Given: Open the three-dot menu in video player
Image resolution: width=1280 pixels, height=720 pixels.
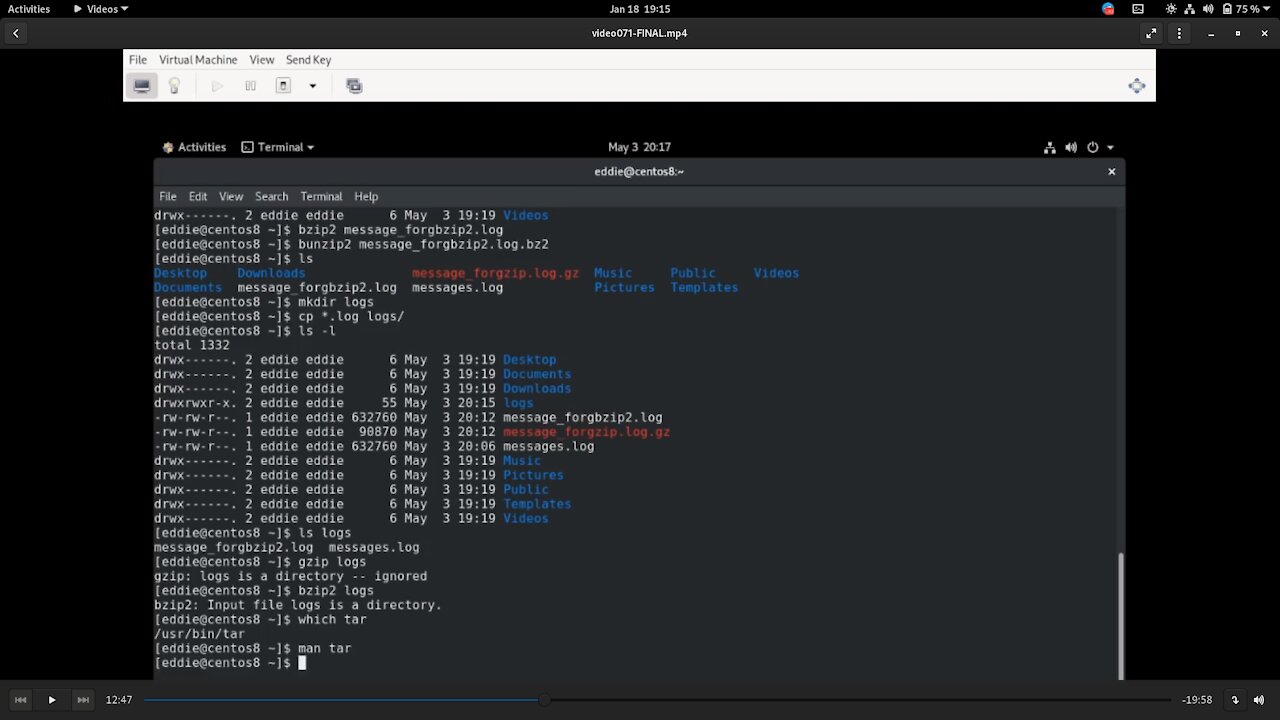Looking at the screenshot, I should 1180,33.
